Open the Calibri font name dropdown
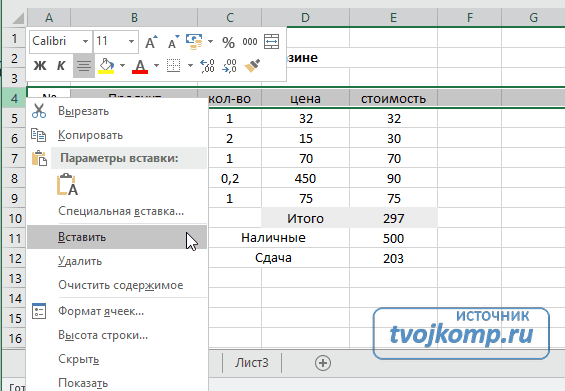The height and width of the screenshot is (391, 565). tap(60, 41)
